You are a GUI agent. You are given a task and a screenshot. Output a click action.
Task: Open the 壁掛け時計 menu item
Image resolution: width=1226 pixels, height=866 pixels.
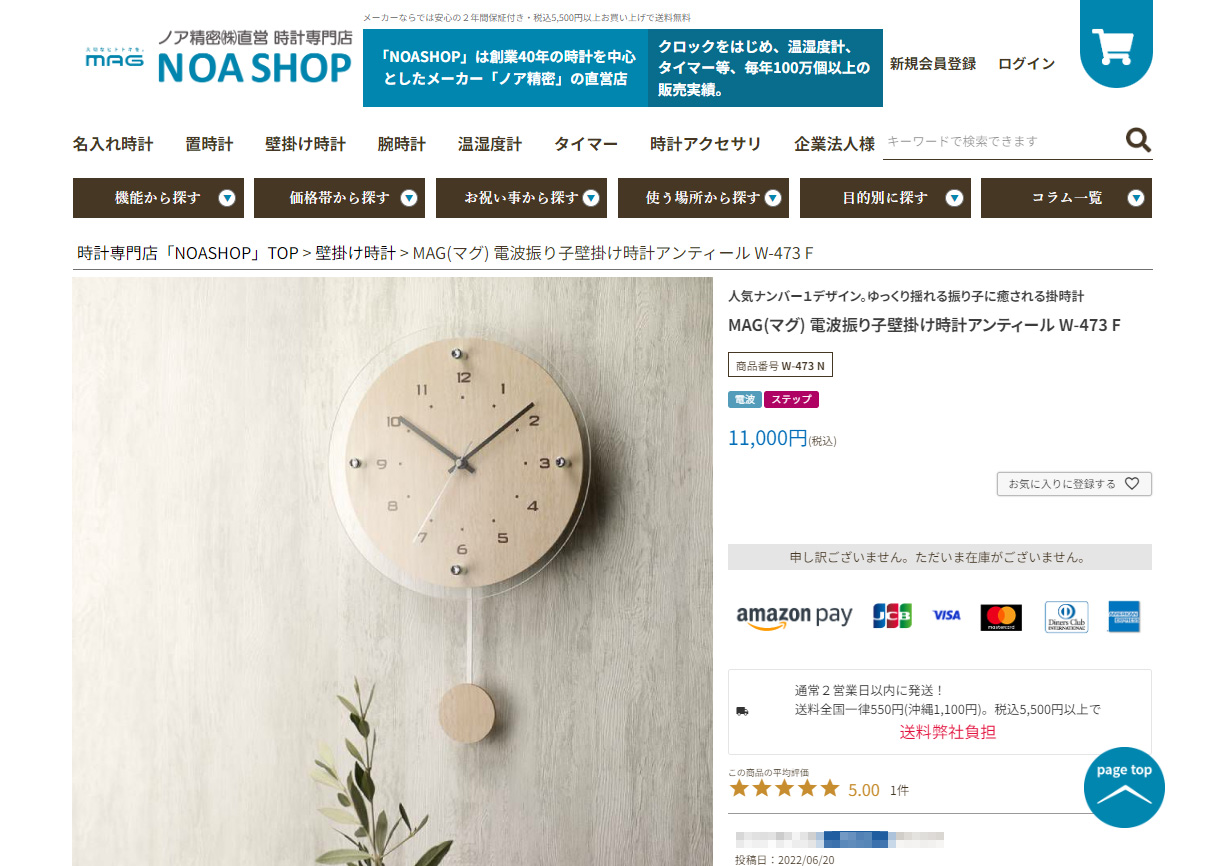[305, 144]
